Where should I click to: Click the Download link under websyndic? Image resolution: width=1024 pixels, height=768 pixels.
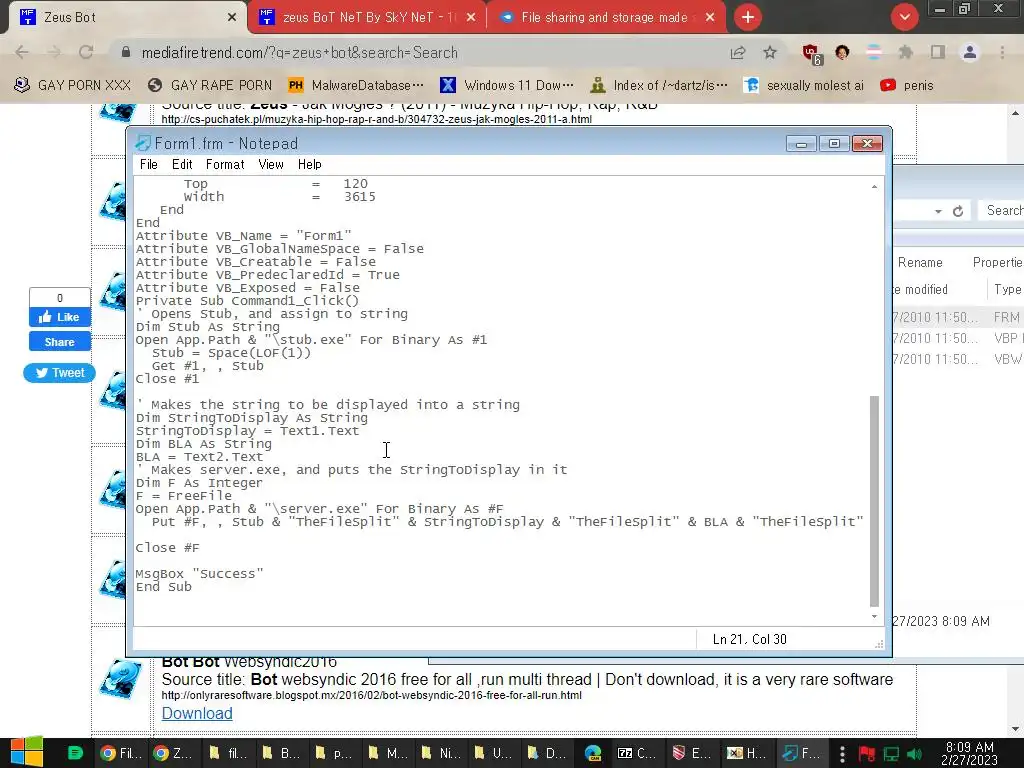coord(197,713)
